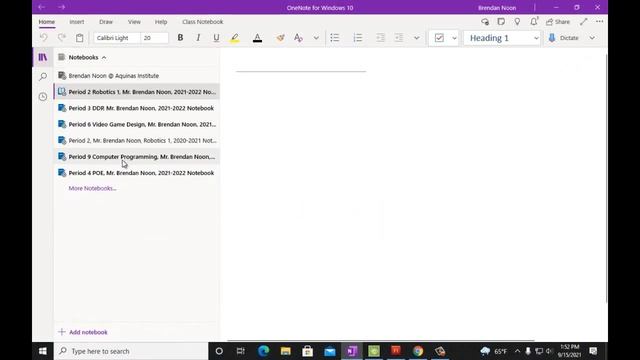
Task: Open Search with the magnifier sidebar icon
Action: [43, 77]
